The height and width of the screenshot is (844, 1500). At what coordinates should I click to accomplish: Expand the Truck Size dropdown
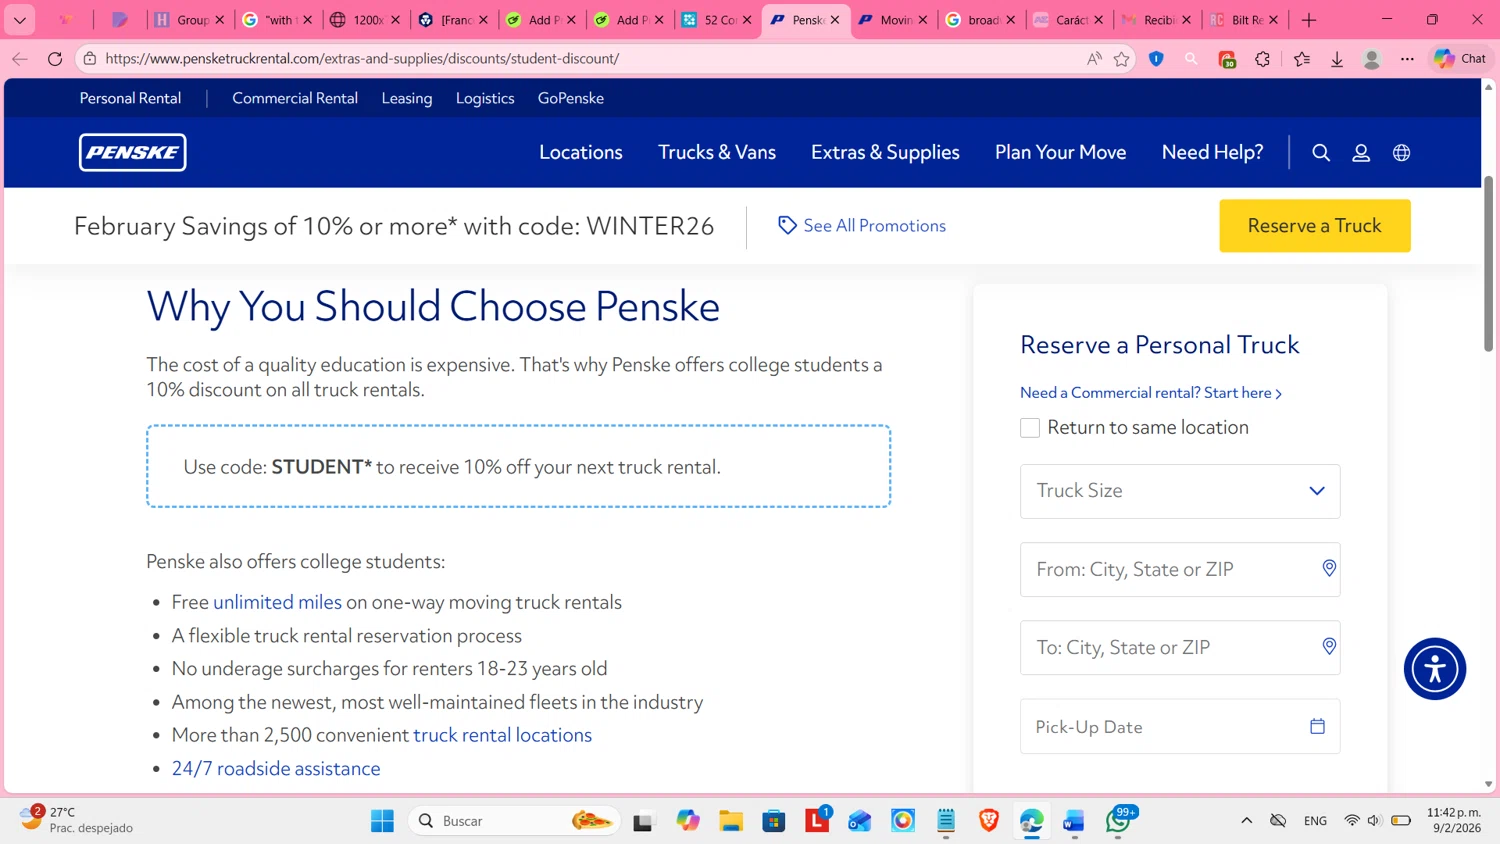[1180, 491]
